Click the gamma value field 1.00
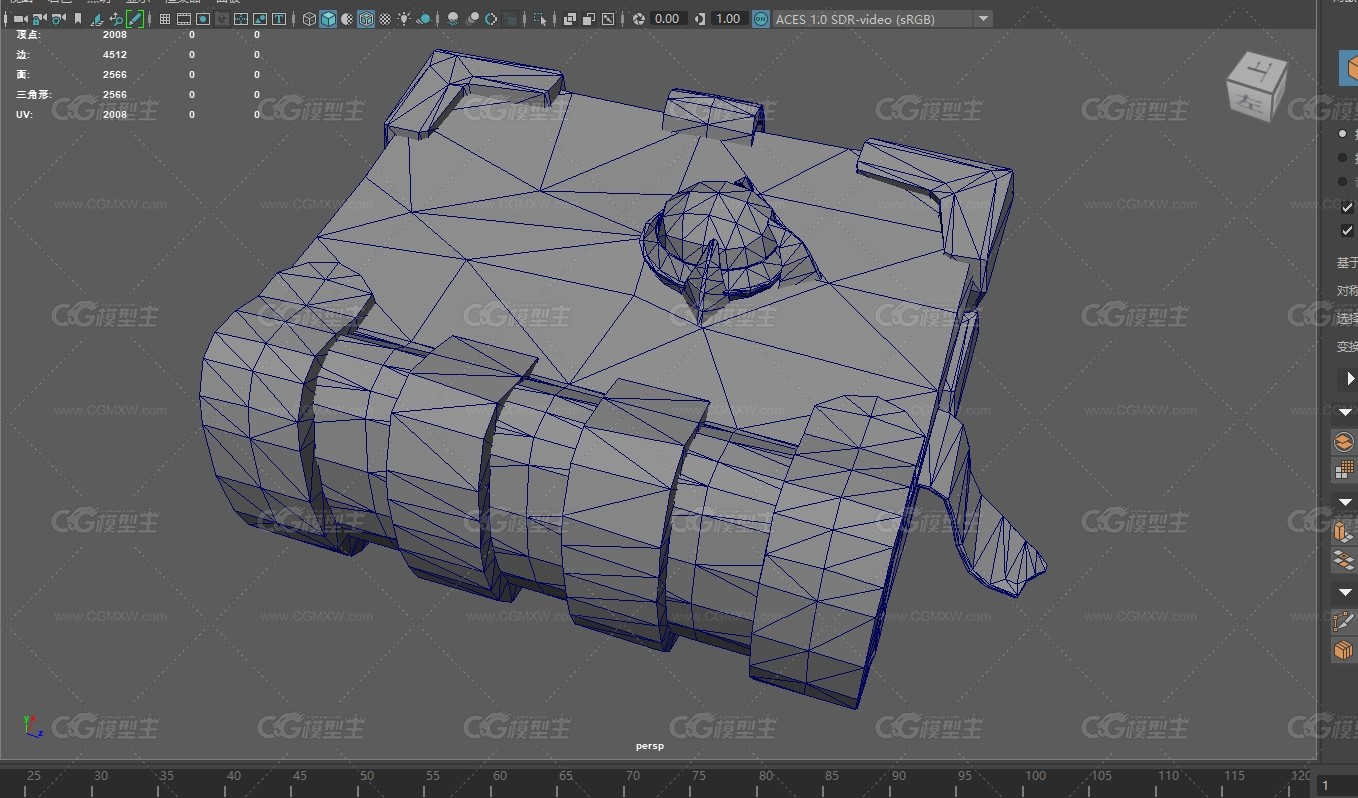The image size is (1358, 798). (728, 19)
